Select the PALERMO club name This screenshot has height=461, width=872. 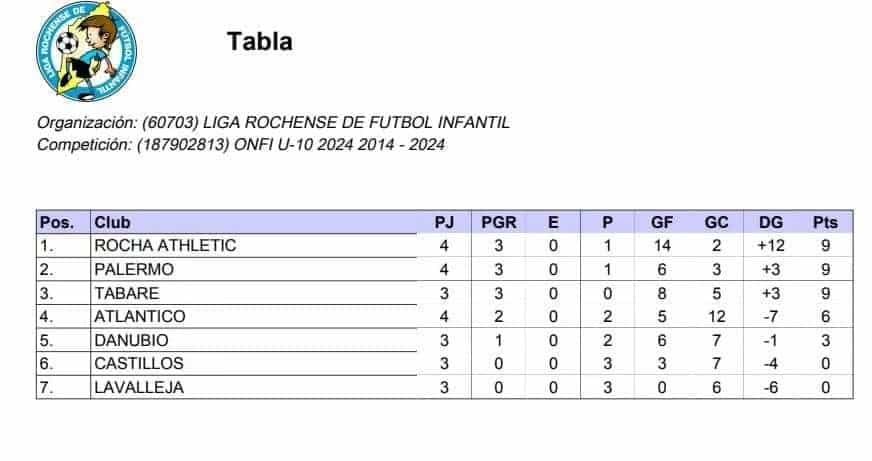(x=134, y=269)
